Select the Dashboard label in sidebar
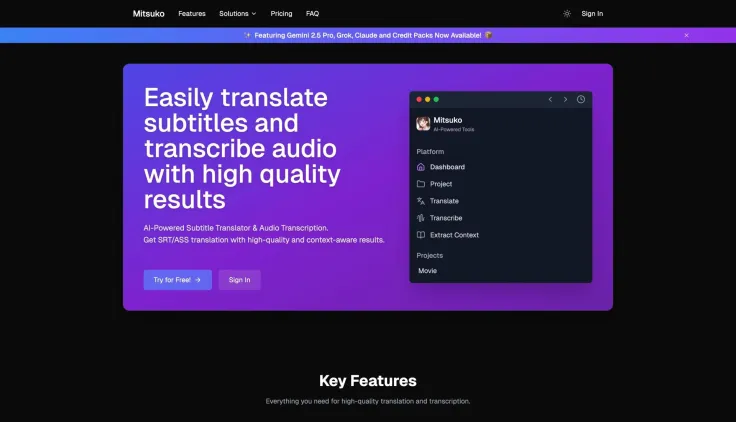This screenshot has width=736, height=422. [447, 167]
